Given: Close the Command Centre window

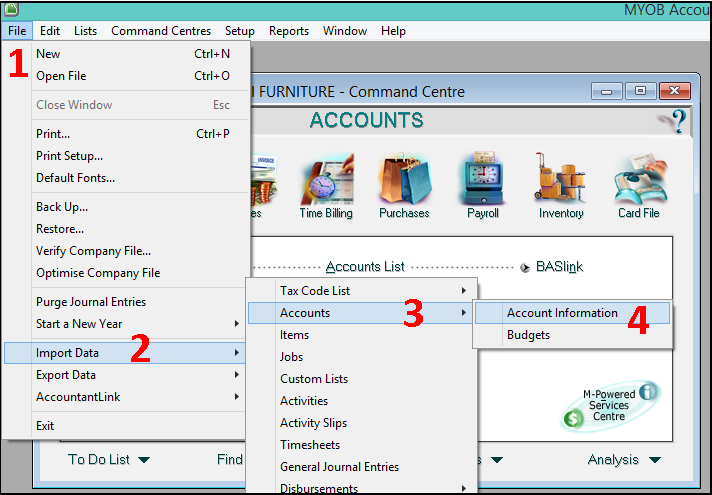Looking at the screenshot, I should point(675,91).
